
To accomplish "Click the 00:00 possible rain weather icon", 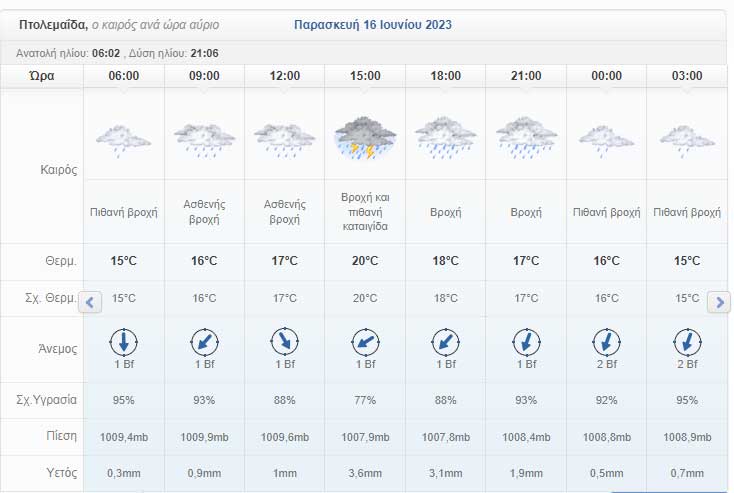I will point(606,140).
